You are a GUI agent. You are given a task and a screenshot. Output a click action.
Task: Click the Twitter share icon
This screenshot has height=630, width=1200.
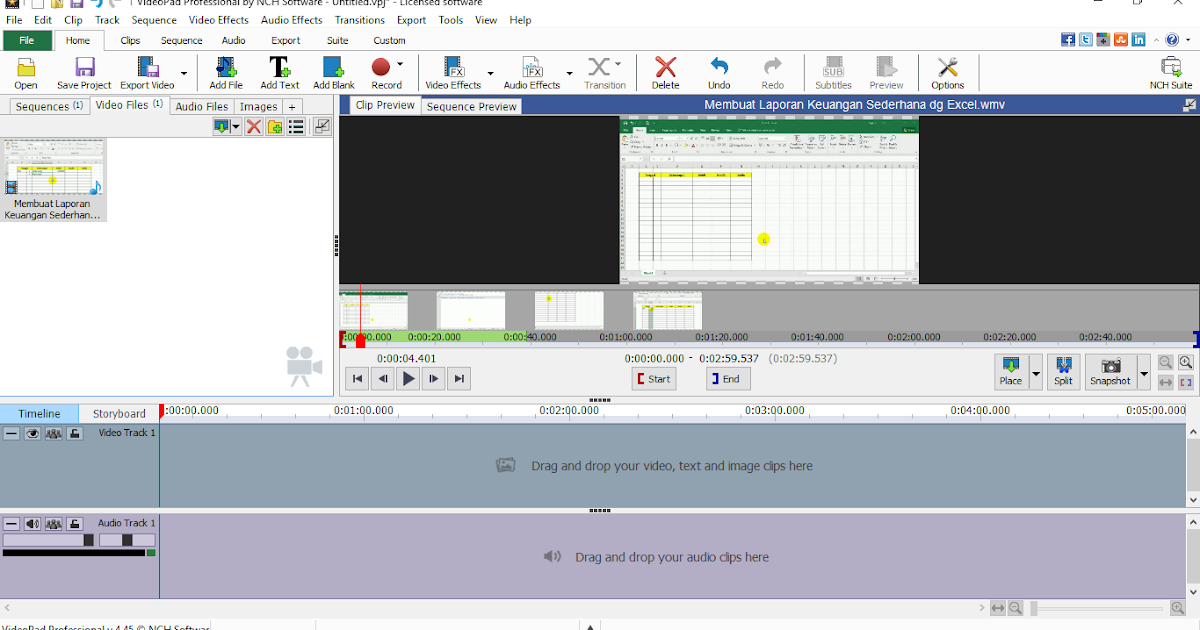point(1085,40)
